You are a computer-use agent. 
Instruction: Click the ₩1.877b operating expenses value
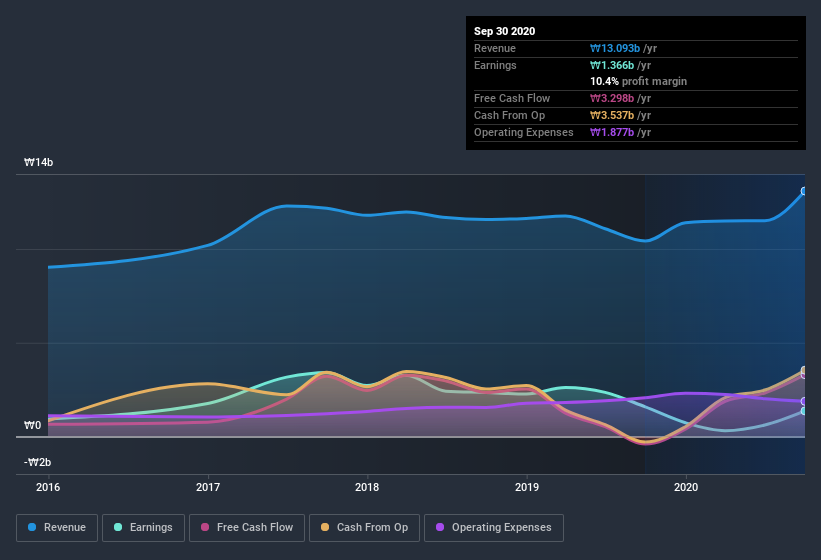(612, 132)
